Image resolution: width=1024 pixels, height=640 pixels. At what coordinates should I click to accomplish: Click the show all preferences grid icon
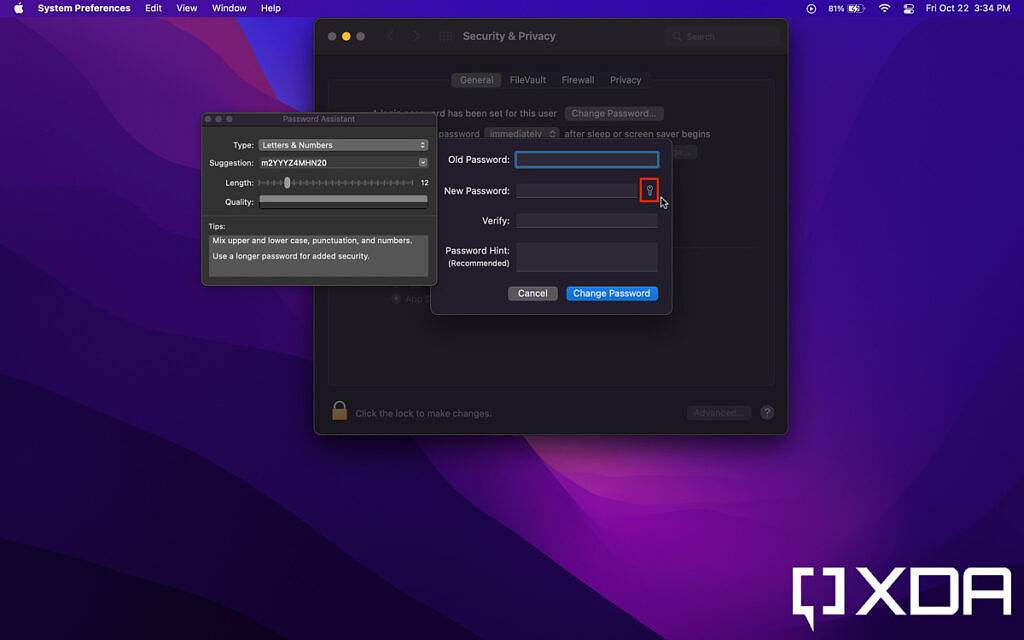(x=445, y=37)
